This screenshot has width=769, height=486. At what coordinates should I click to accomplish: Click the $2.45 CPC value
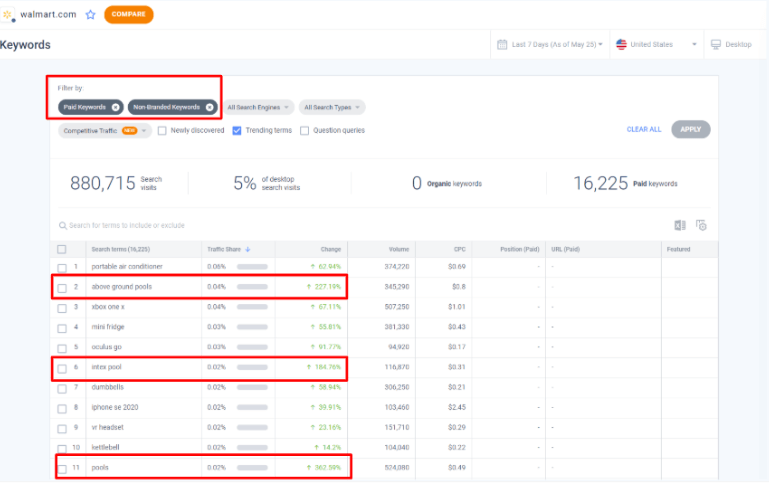point(457,408)
